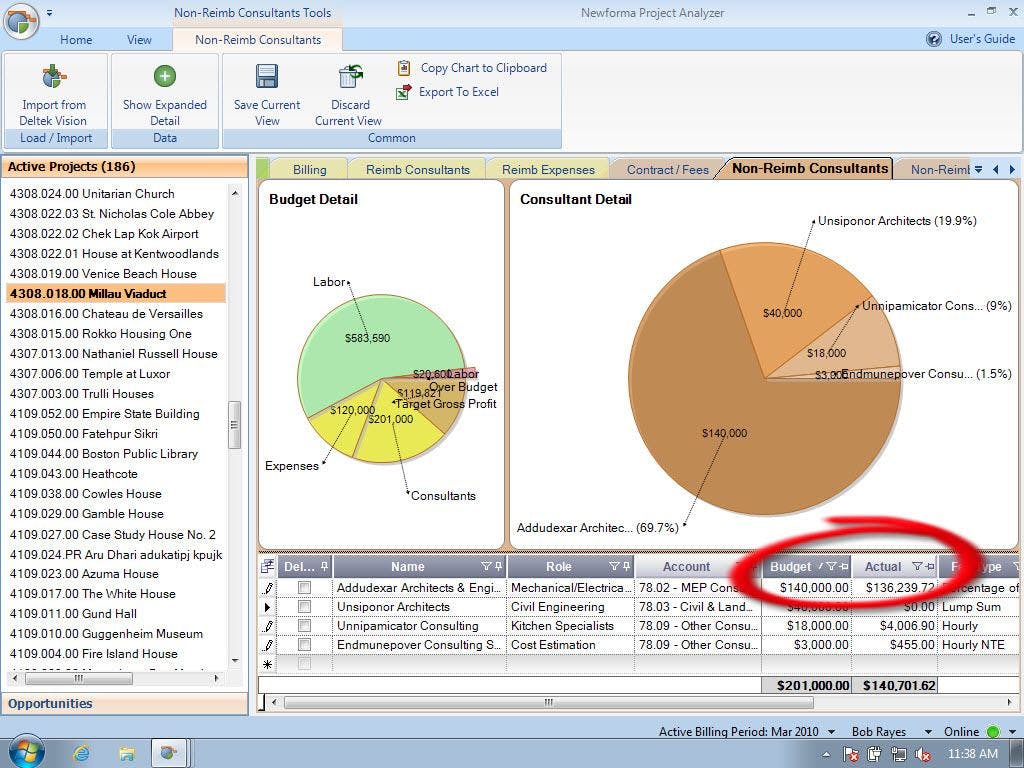Click the Save Current View icon

(x=266, y=78)
